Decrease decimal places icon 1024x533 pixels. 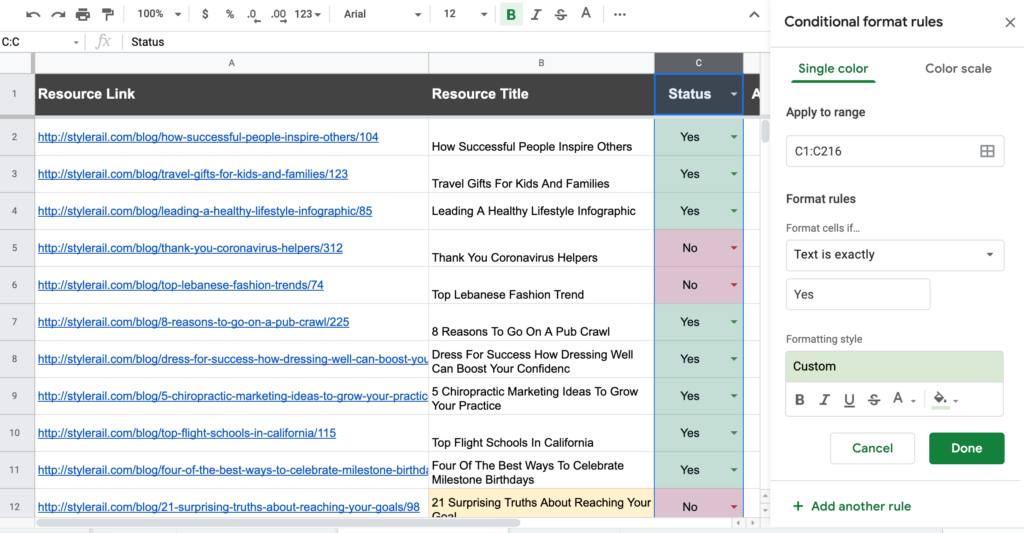coord(253,14)
